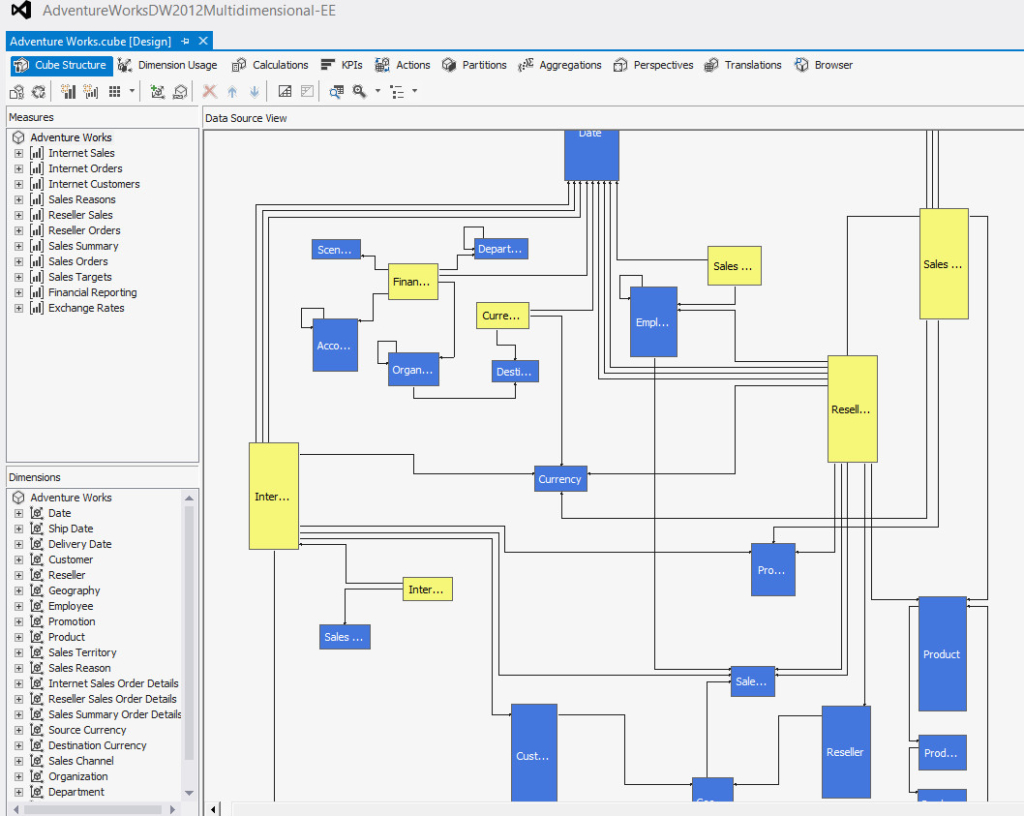Select the Internet Sales Order Details dimension
The image size is (1024, 816).
pos(113,683)
